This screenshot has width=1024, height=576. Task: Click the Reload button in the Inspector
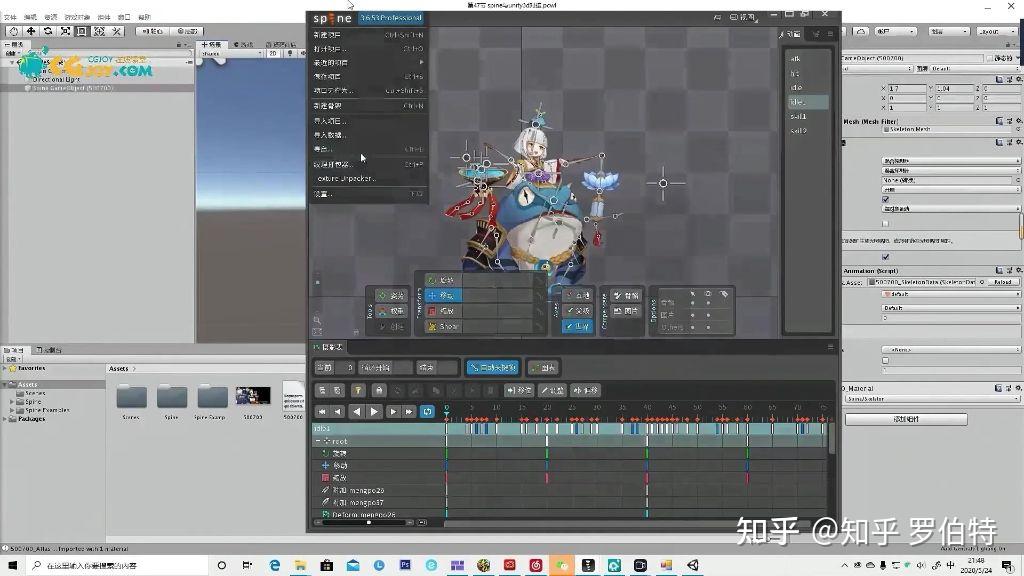coord(1003,282)
